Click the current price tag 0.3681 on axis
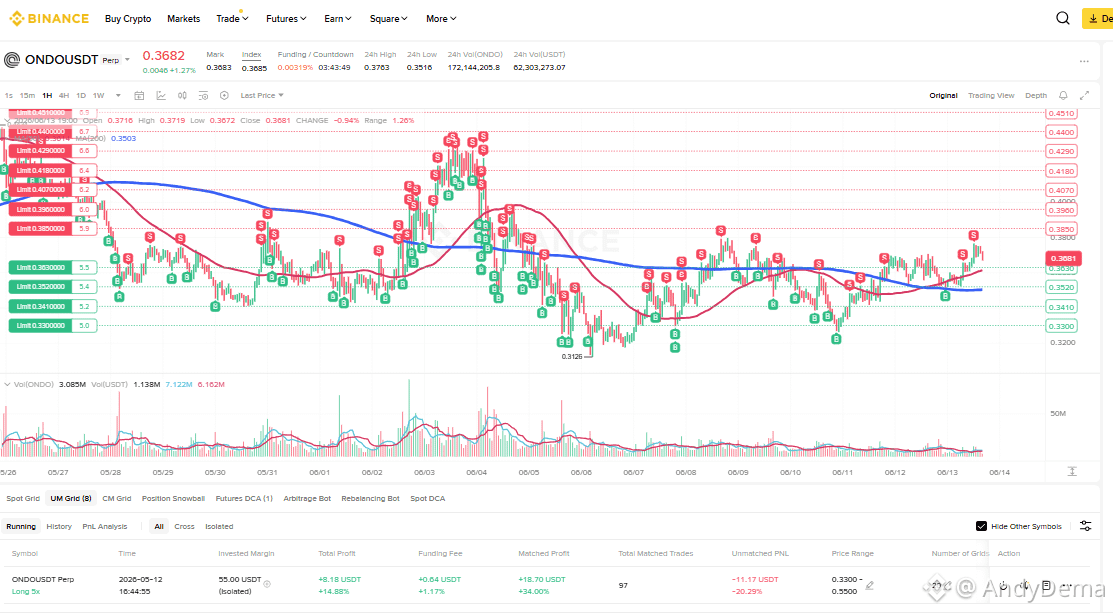Viewport: 1113px width, 613px height. click(1063, 258)
